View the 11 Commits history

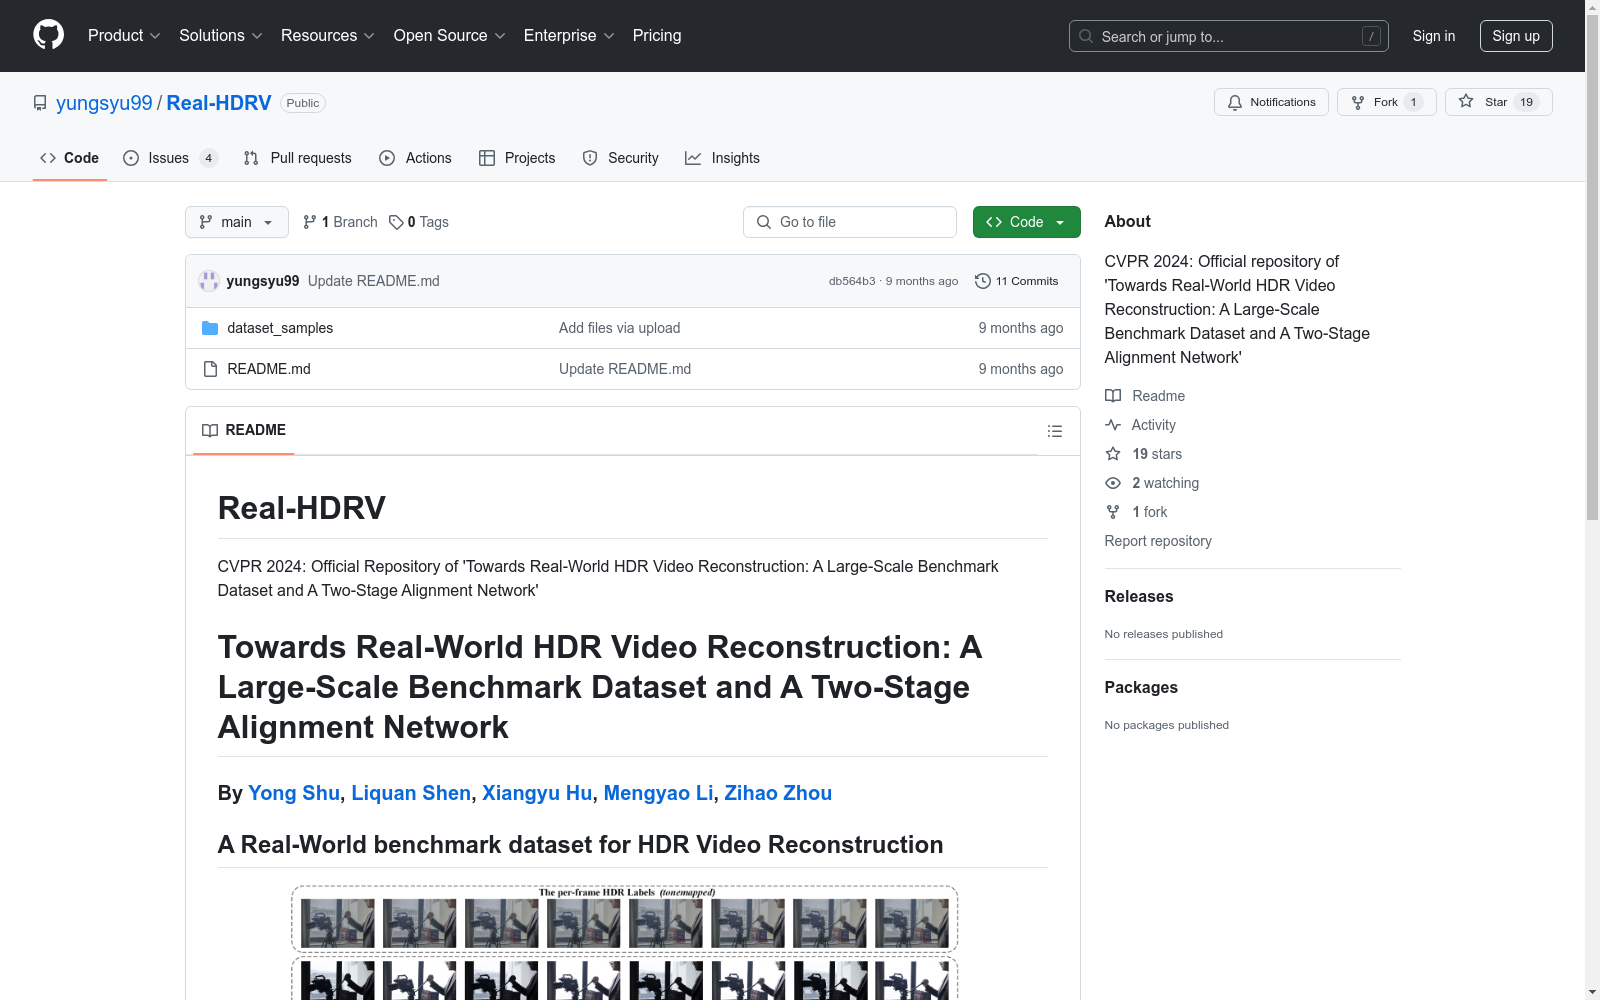pos(1016,281)
